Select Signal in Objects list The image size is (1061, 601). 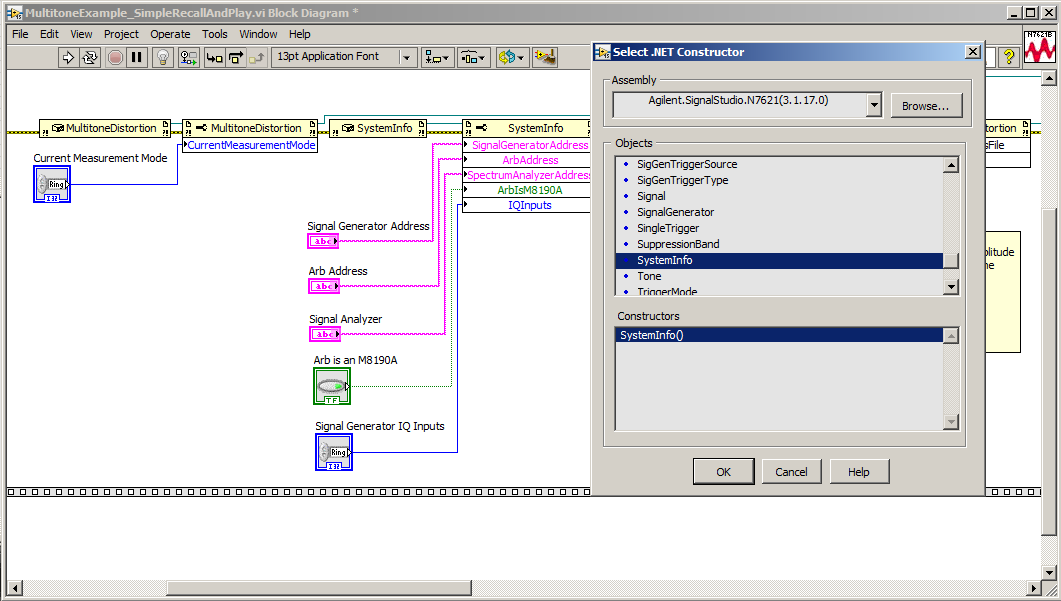point(651,196)
